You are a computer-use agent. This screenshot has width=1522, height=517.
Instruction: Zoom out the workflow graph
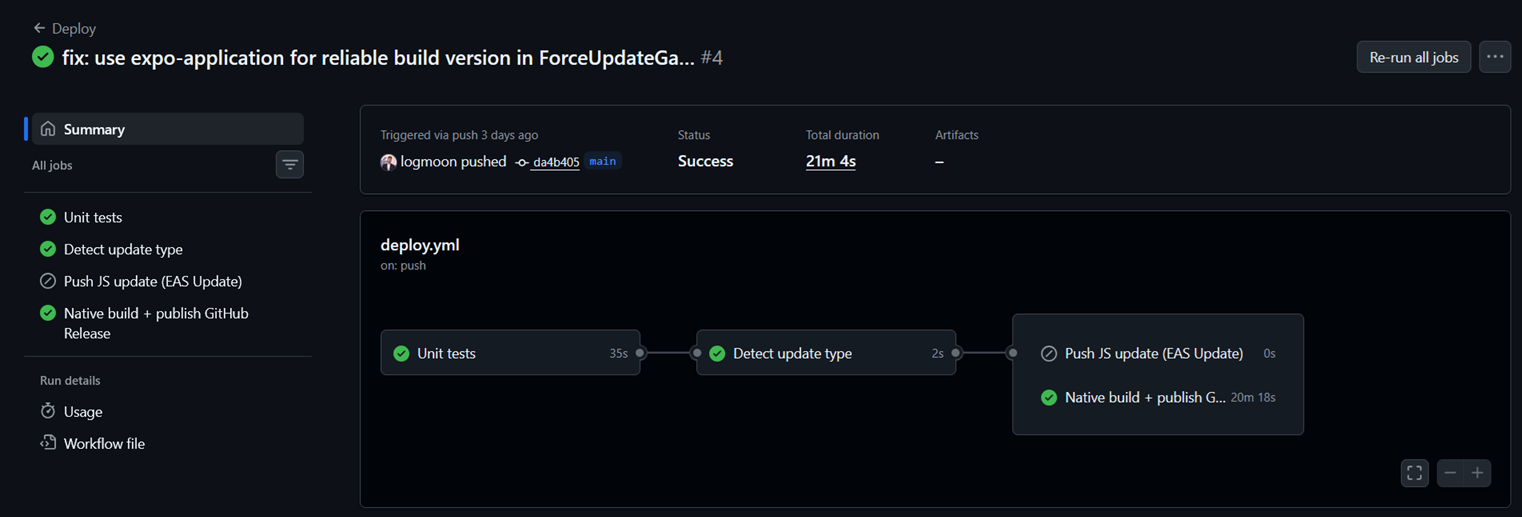tap(1450, 473)
